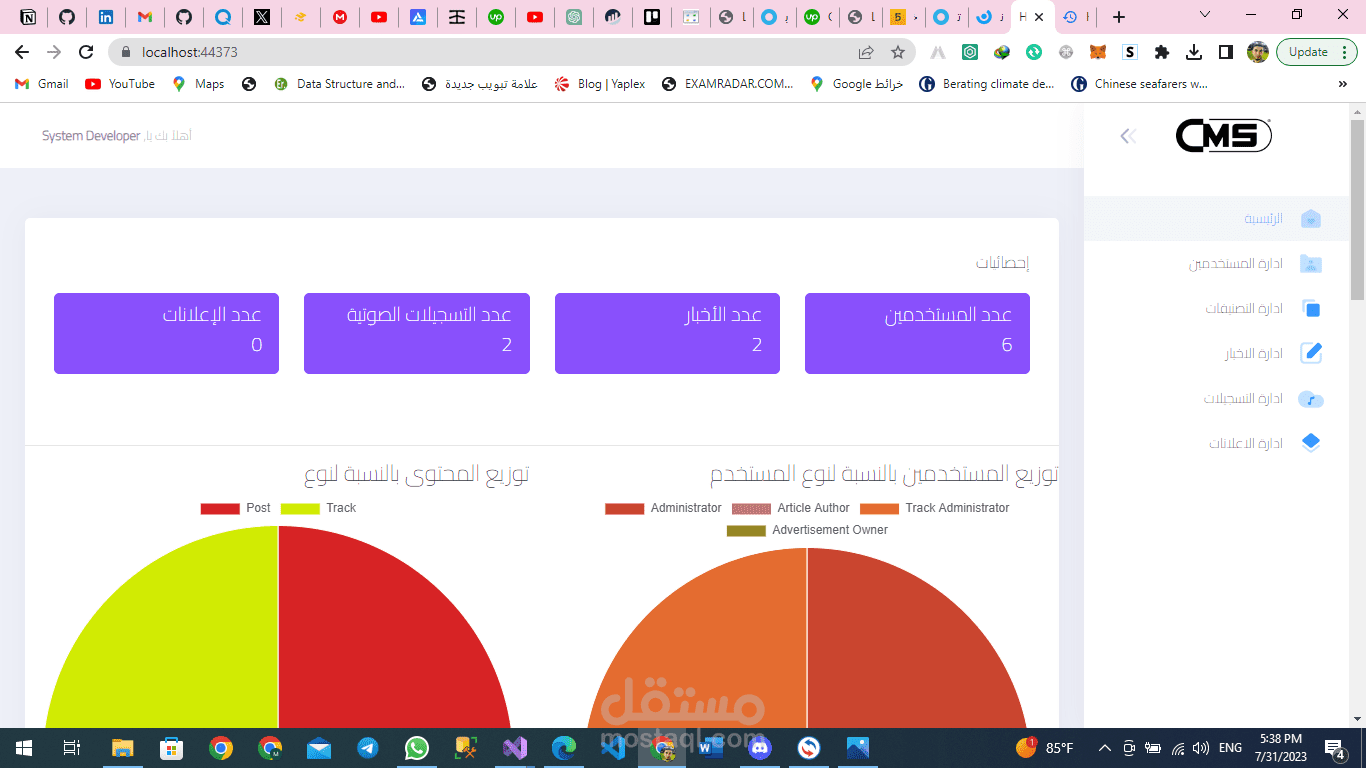1366x768 pixels.
Task: Toggle Chrome side panel
Action: [x=1226, y=52]
